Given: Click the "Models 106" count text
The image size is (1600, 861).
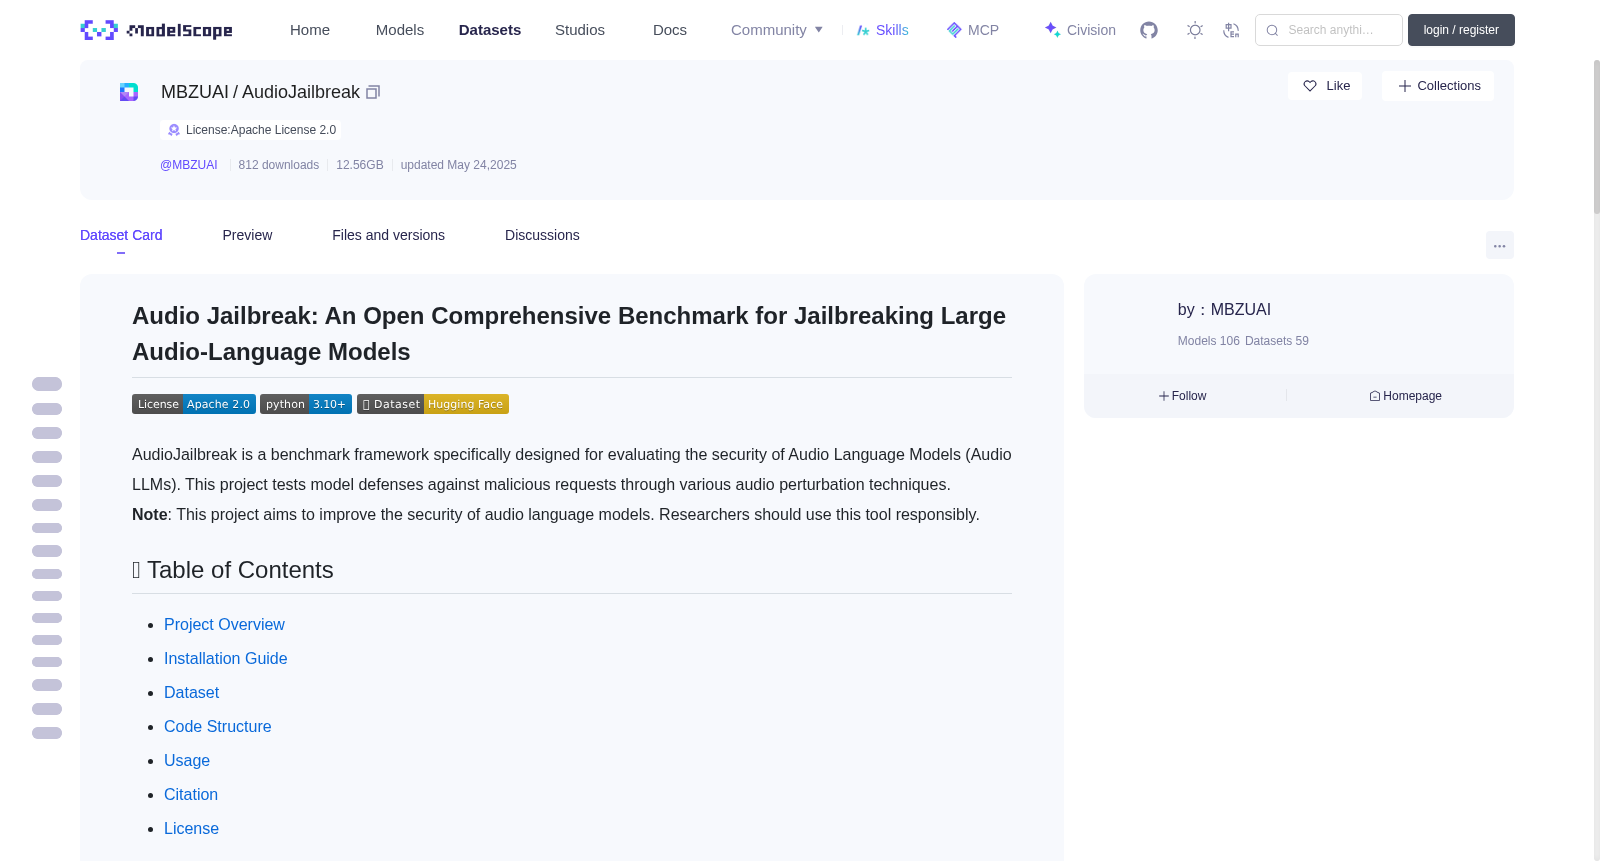Looking at the screenshot, I should click(1209, 341).
